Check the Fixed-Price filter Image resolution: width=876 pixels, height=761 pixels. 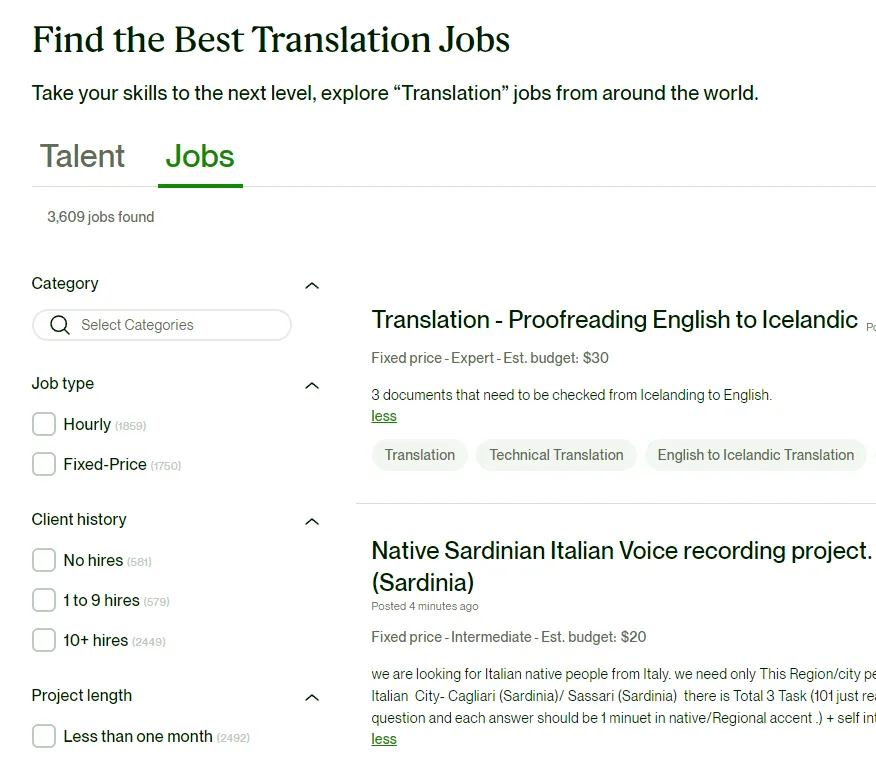(44, 464)
